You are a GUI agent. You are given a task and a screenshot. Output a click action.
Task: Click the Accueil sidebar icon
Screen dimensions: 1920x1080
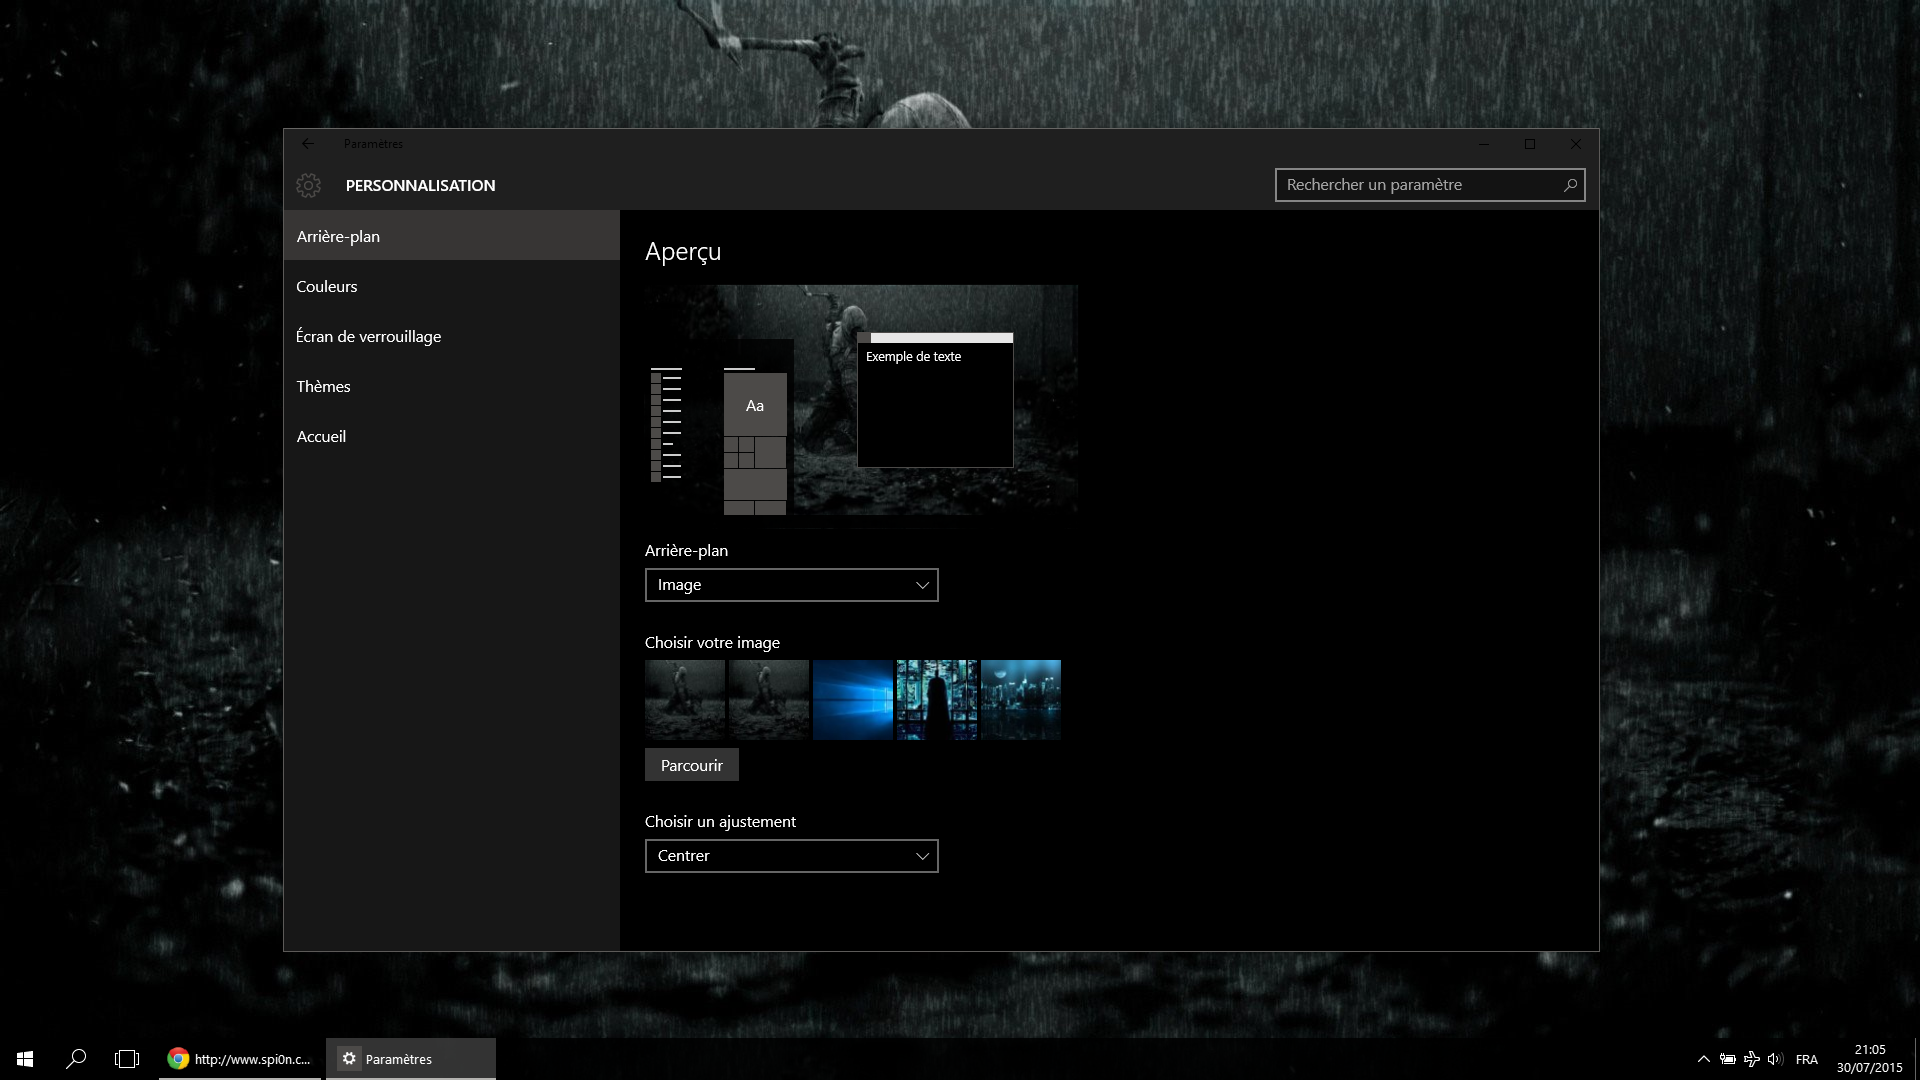[322, 435]
